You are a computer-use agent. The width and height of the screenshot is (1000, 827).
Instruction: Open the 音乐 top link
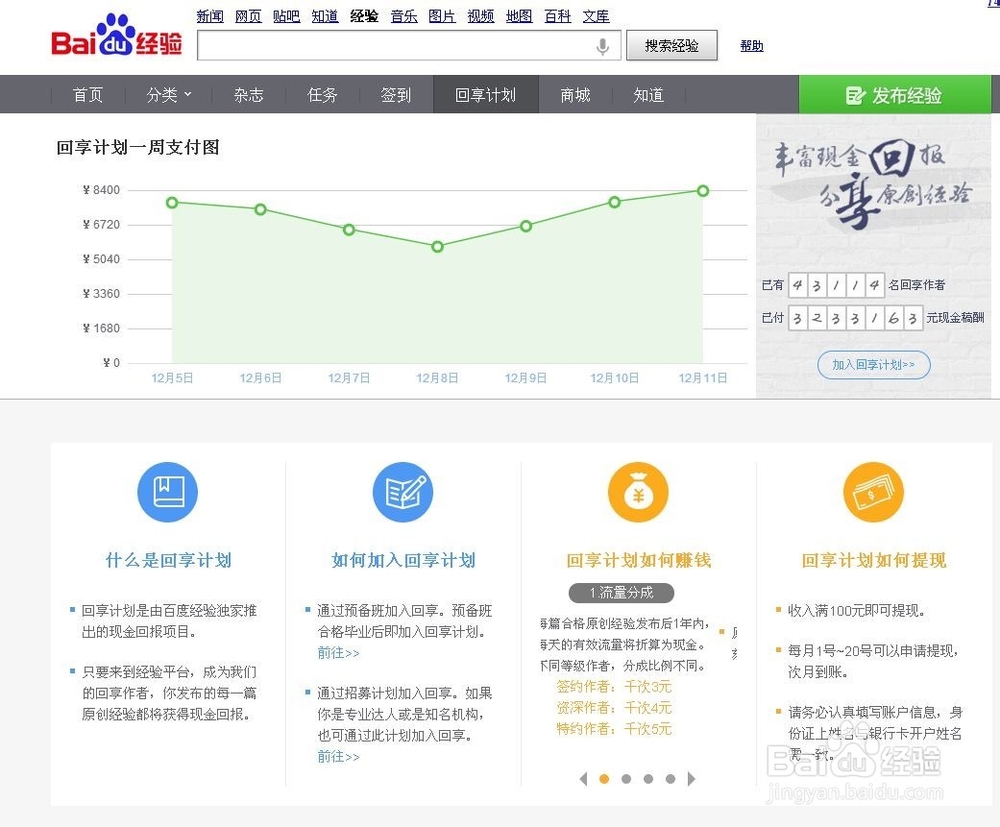pyautogui.click(x=404, y=16)
